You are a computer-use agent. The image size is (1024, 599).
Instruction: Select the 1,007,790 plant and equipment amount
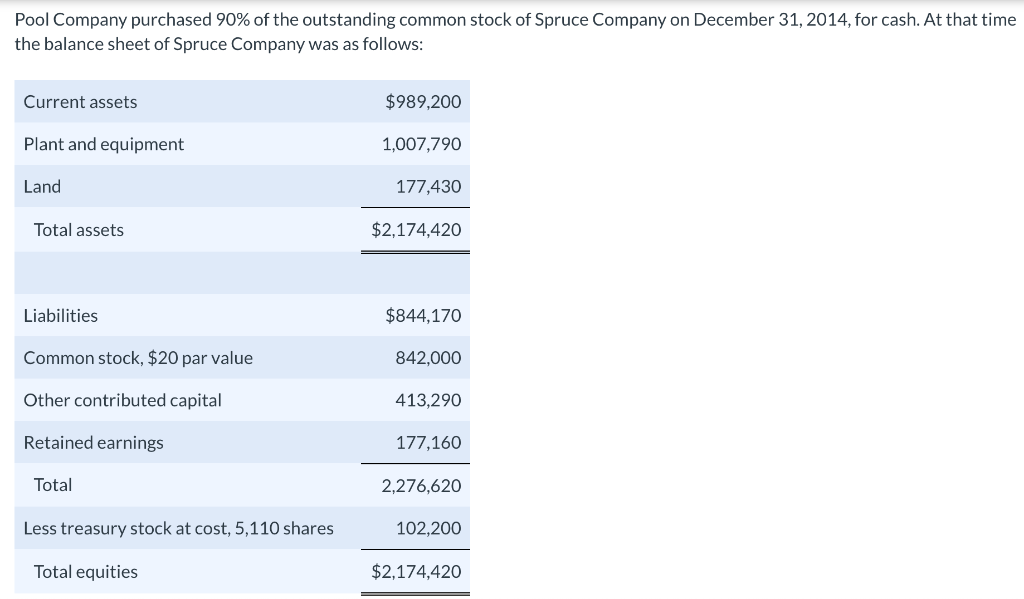pos(421,144)
